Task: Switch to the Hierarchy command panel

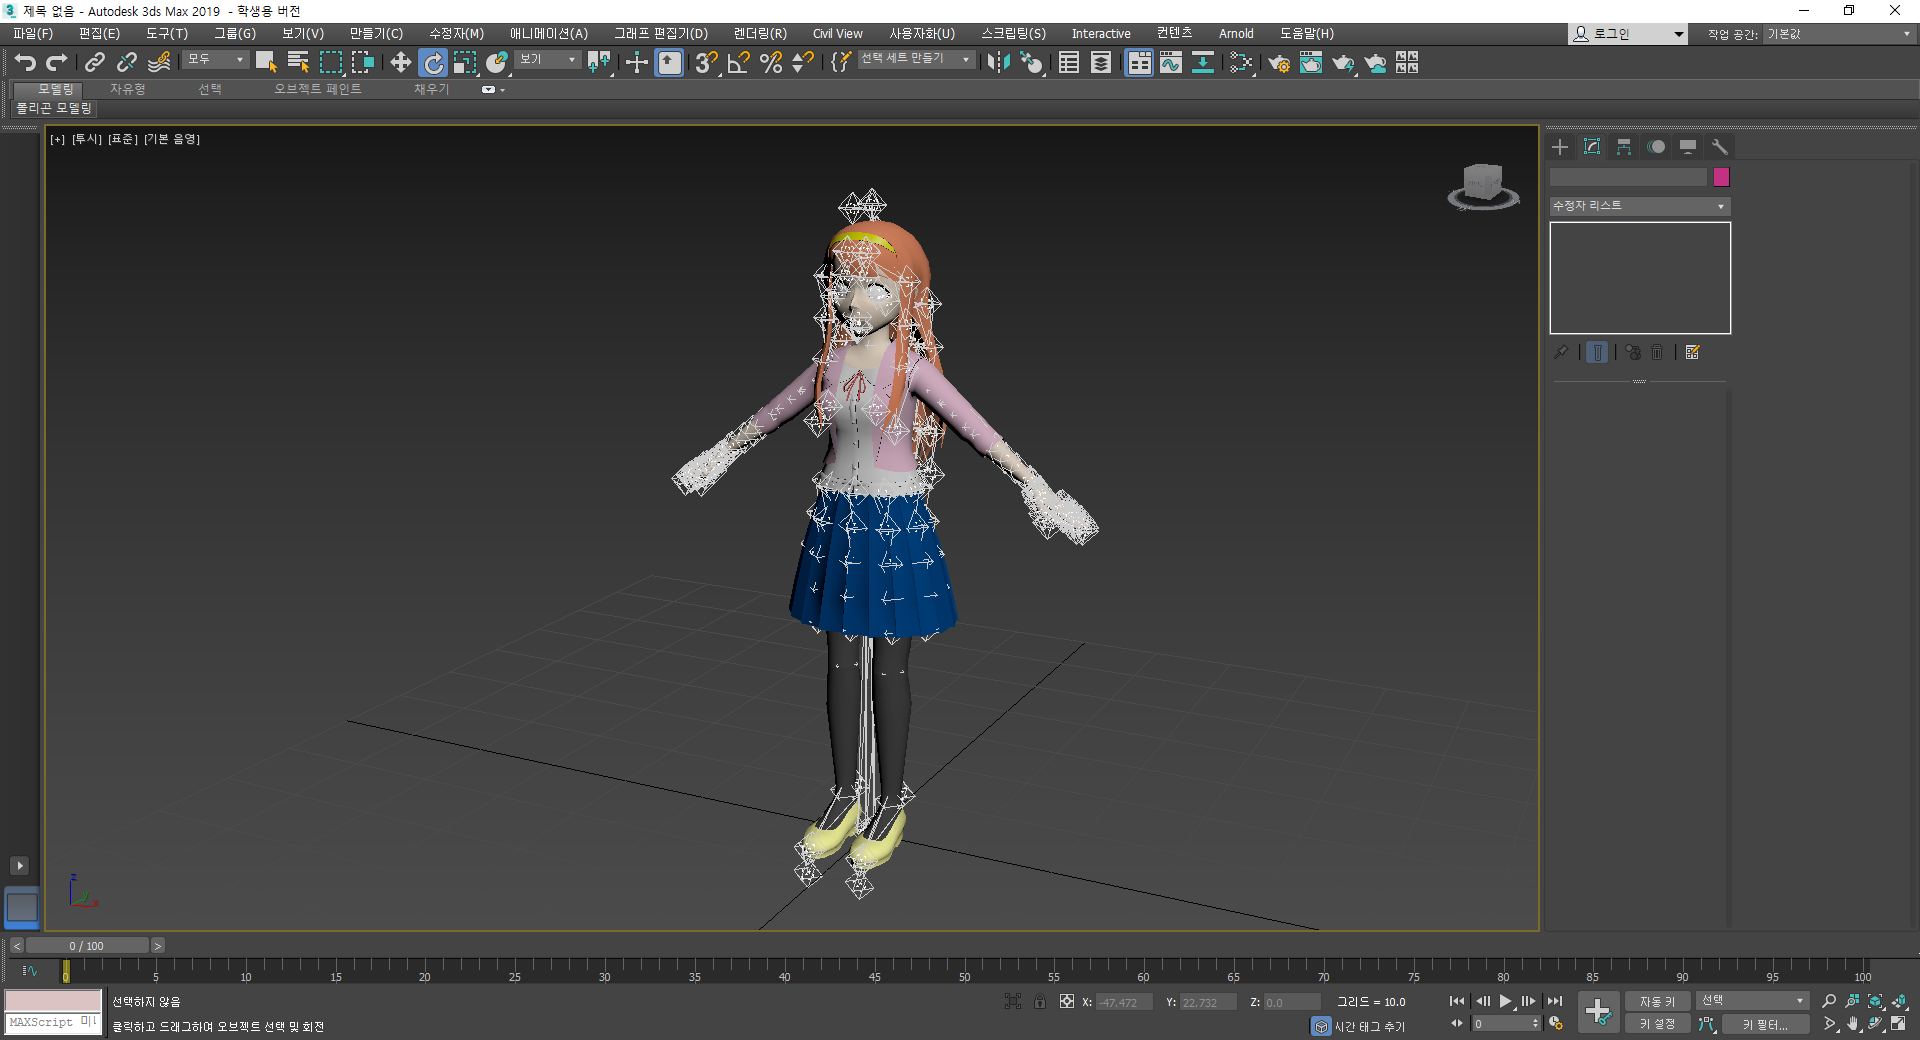Action: pos(1624,147)
